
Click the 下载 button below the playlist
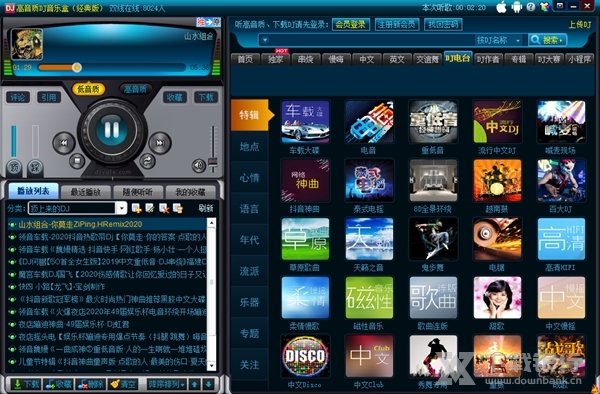coord(25,384)
